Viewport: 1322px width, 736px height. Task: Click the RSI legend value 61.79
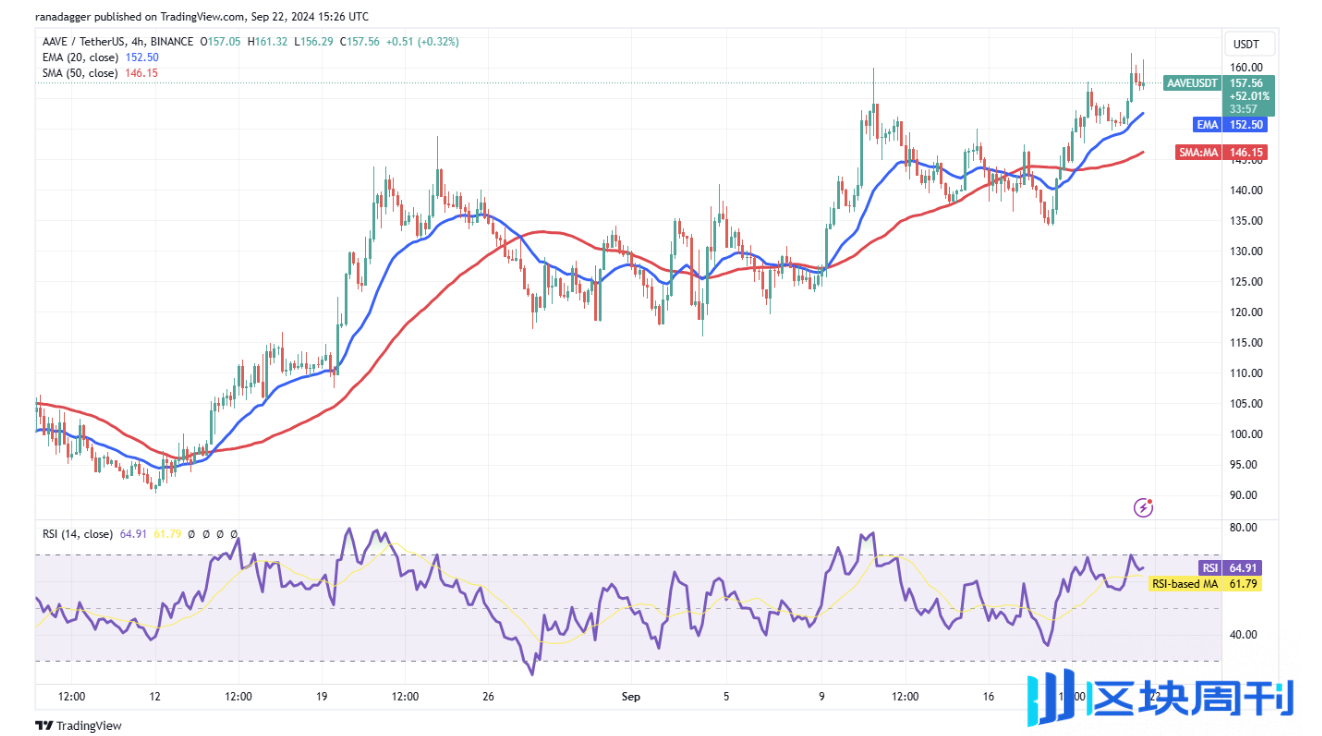166,534
